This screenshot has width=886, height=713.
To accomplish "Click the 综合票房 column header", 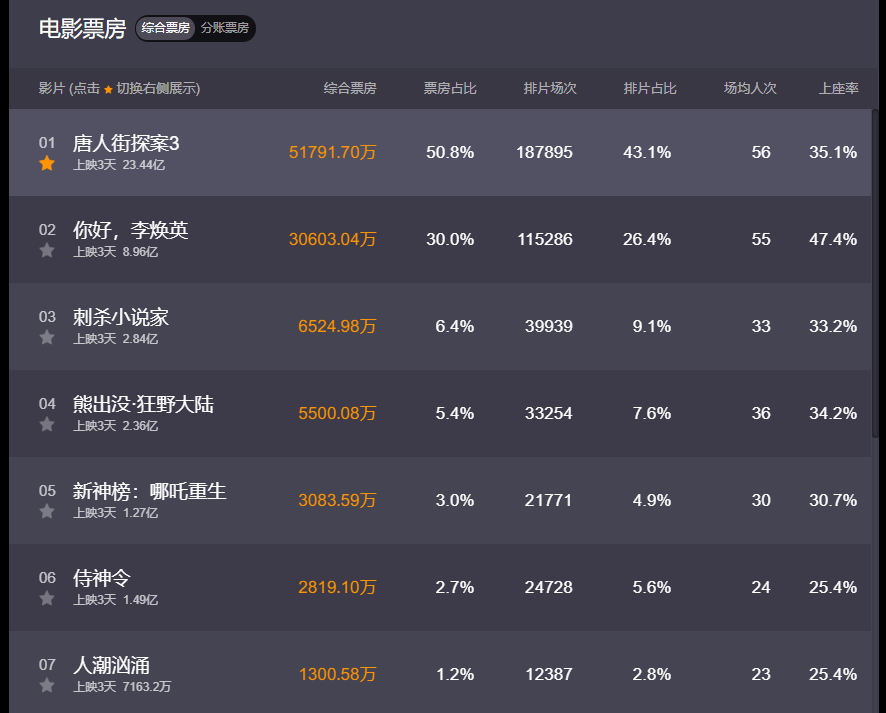I will click(350, 88).
